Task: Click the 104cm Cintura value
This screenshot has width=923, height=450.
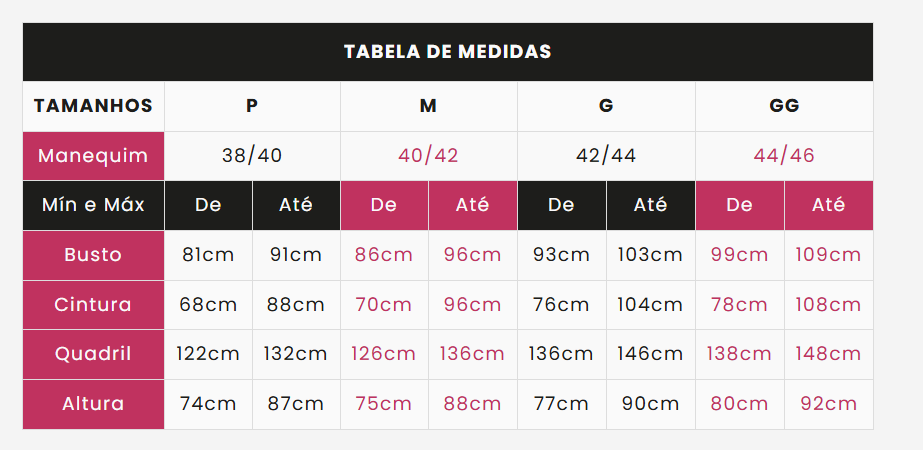Action: coord(650,305)
